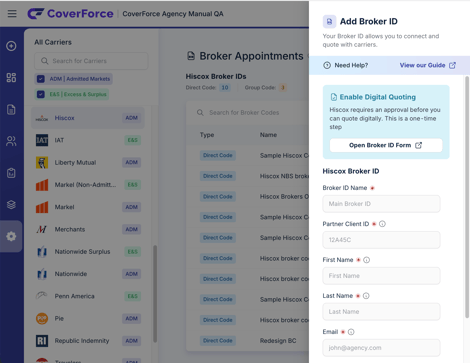This screenshot has width=470, height=363.
Task: Click the search icon in Search for Carriers
Action: point(44,61)
